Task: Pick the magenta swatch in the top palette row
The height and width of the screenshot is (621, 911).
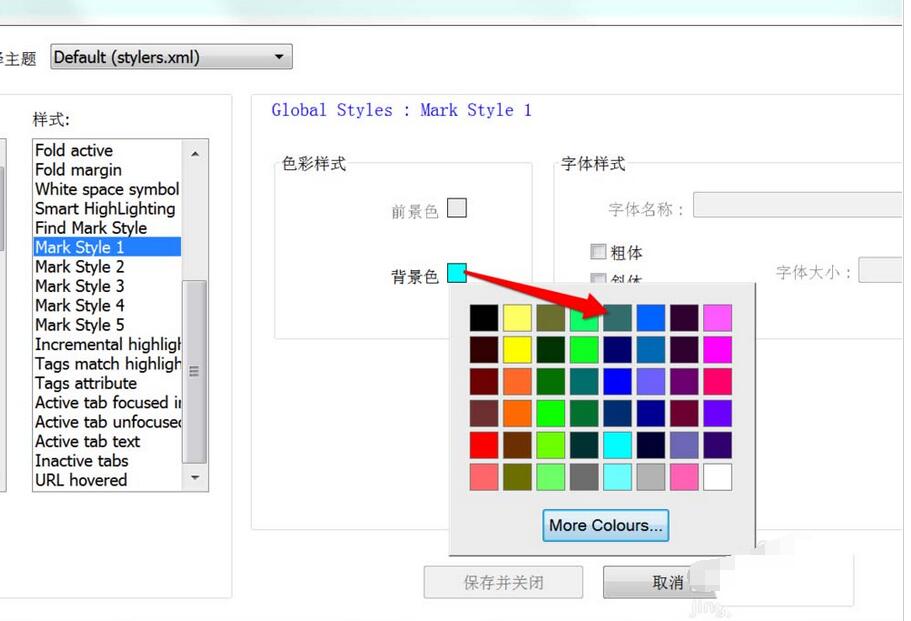Action: [x=717, y=317]
